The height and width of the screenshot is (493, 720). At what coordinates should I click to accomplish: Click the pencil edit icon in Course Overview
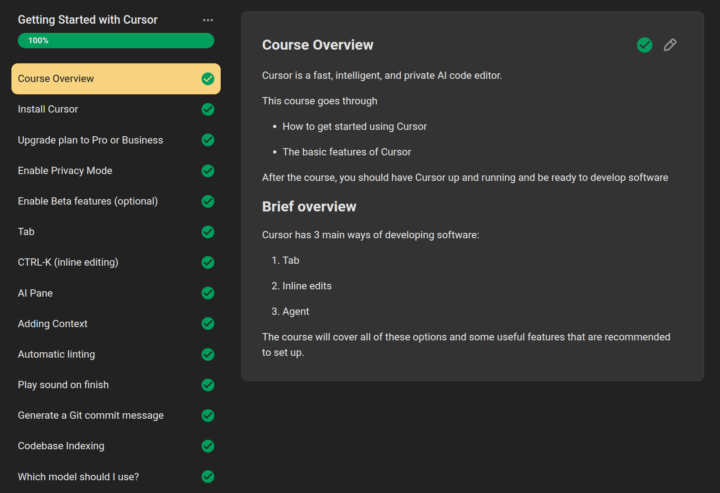click(670, 45)
